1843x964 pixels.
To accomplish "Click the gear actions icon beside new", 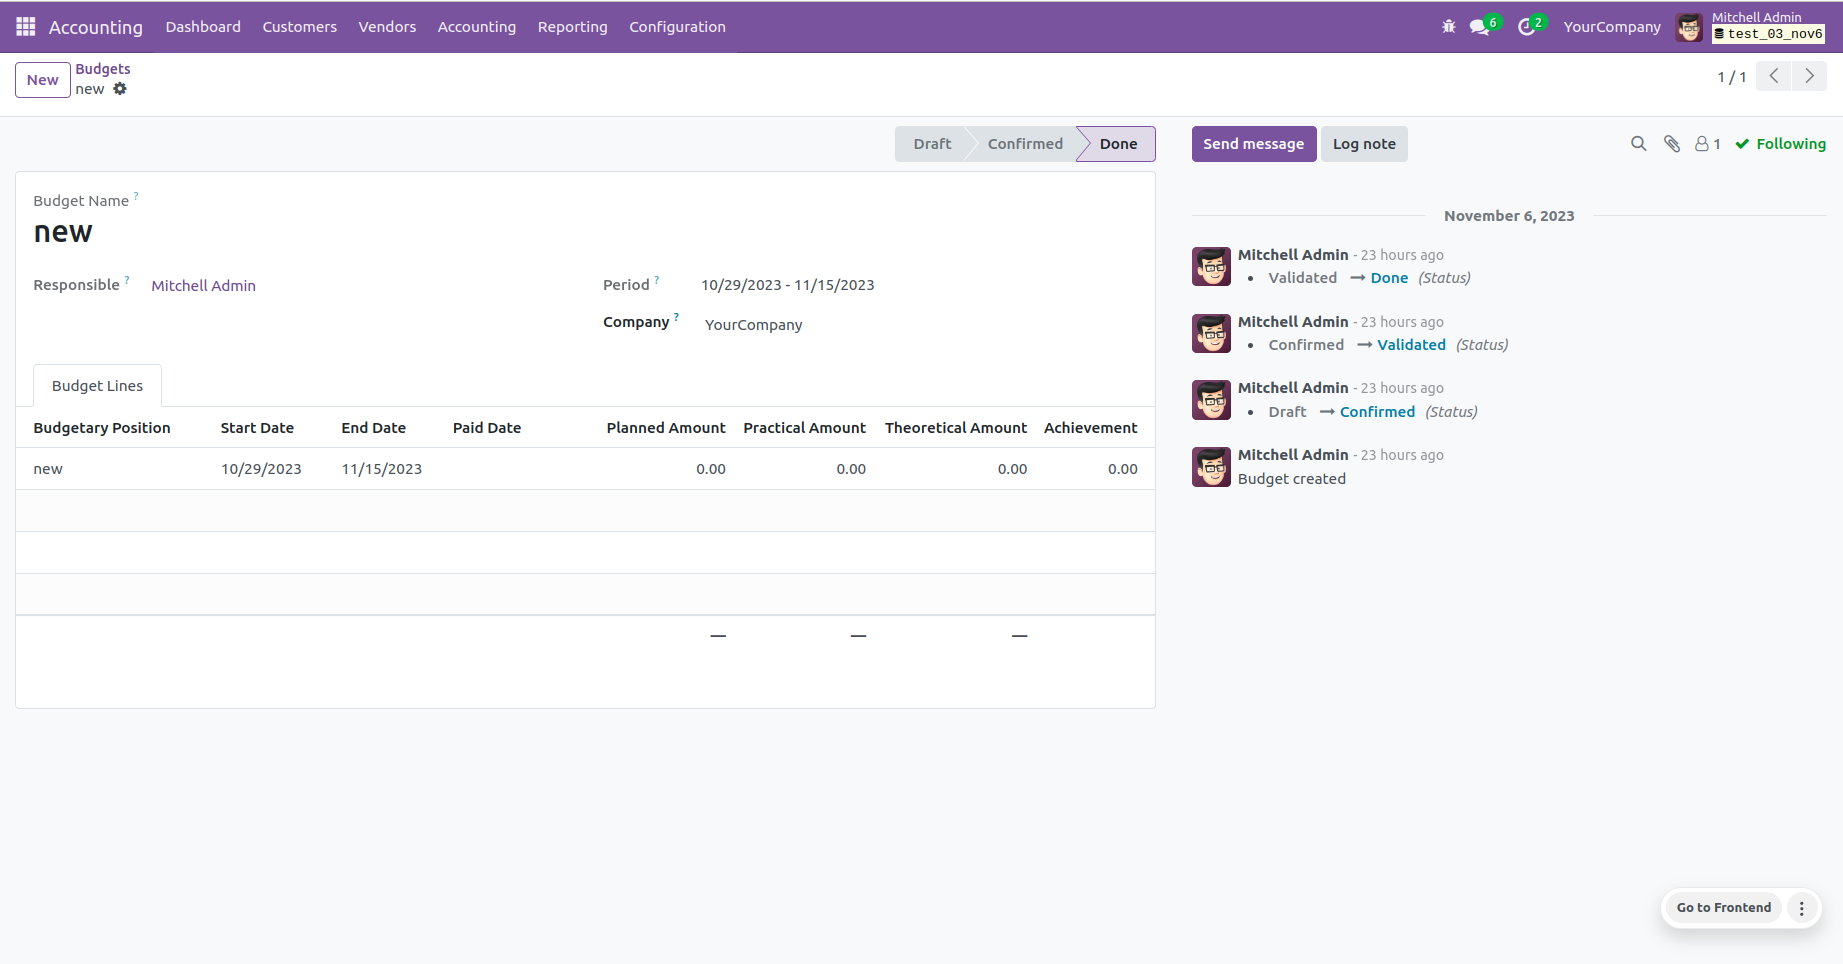I will [x=120, y=89].
